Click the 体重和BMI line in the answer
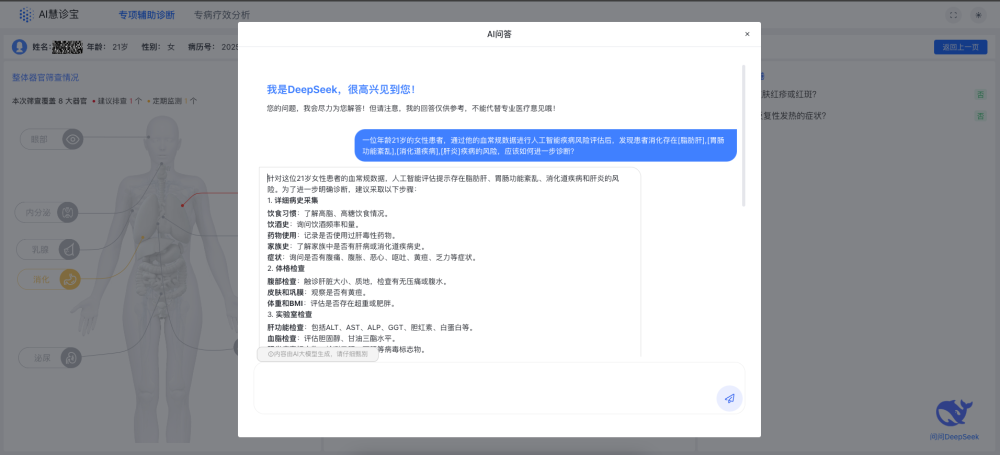1000x455 pixels. click(x=332, y=304)
